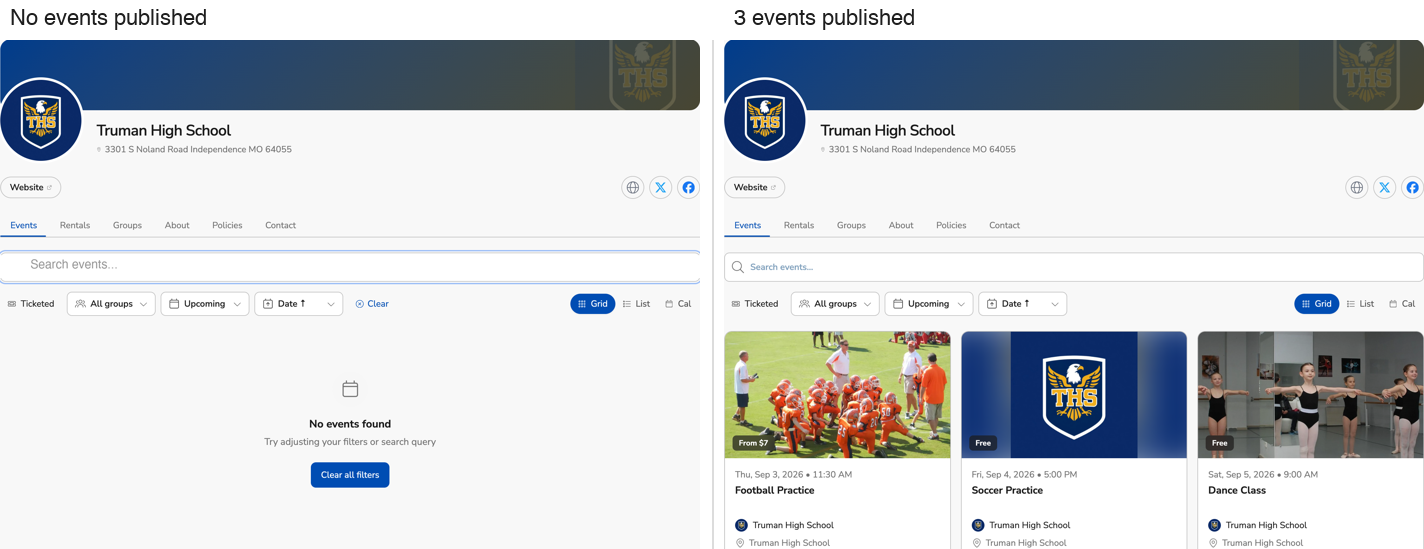Screen dimensions: 1424x549
Task: Open Soccer Practice card THS image
Action: (x=1074, y=395)
